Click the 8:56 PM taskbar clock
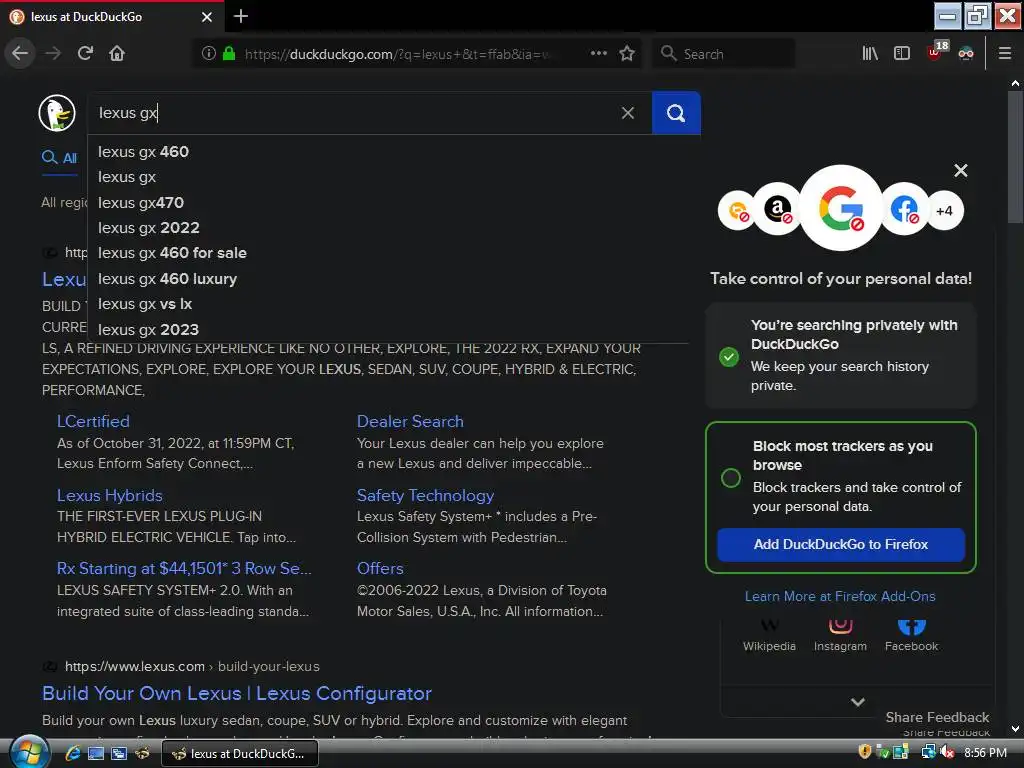Viewport: 1024px width, 768px height. pos(985,753)
